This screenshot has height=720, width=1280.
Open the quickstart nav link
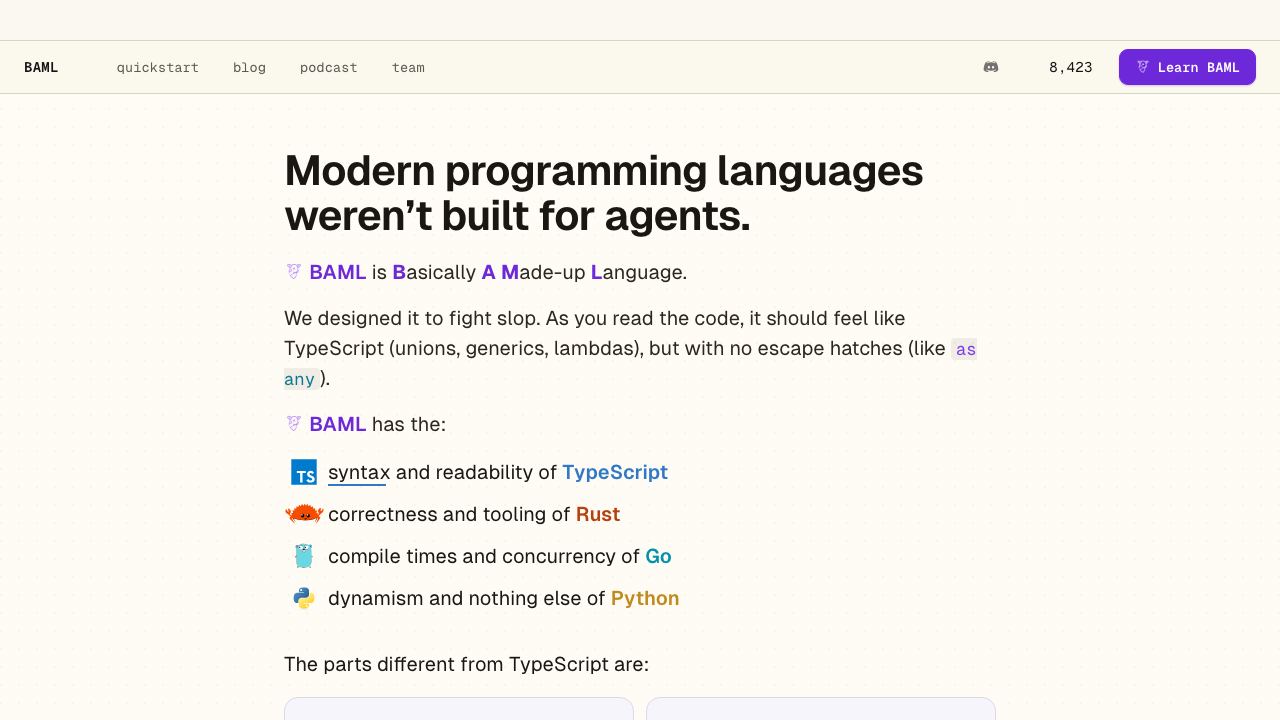pos(158,67)
